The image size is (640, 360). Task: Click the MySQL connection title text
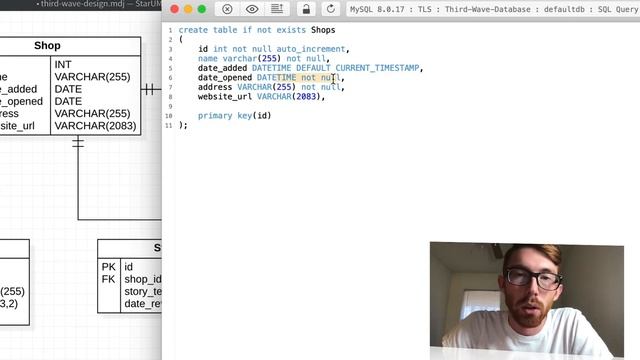point(494,9)
